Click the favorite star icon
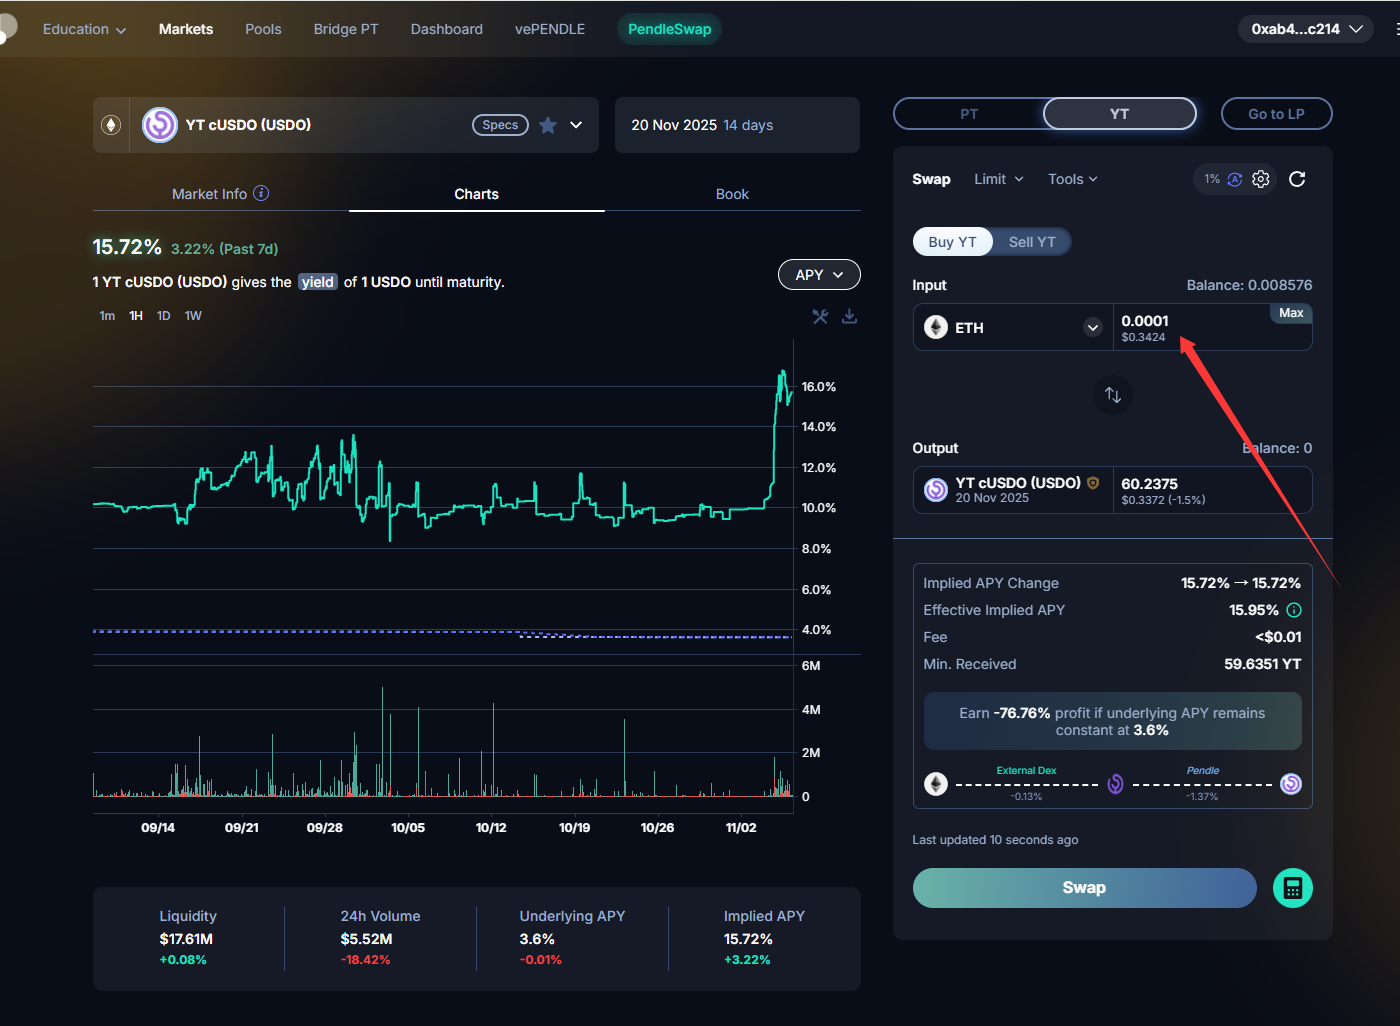The width and height of the screenshot is (1400, 1026). [x=548, y=125]
